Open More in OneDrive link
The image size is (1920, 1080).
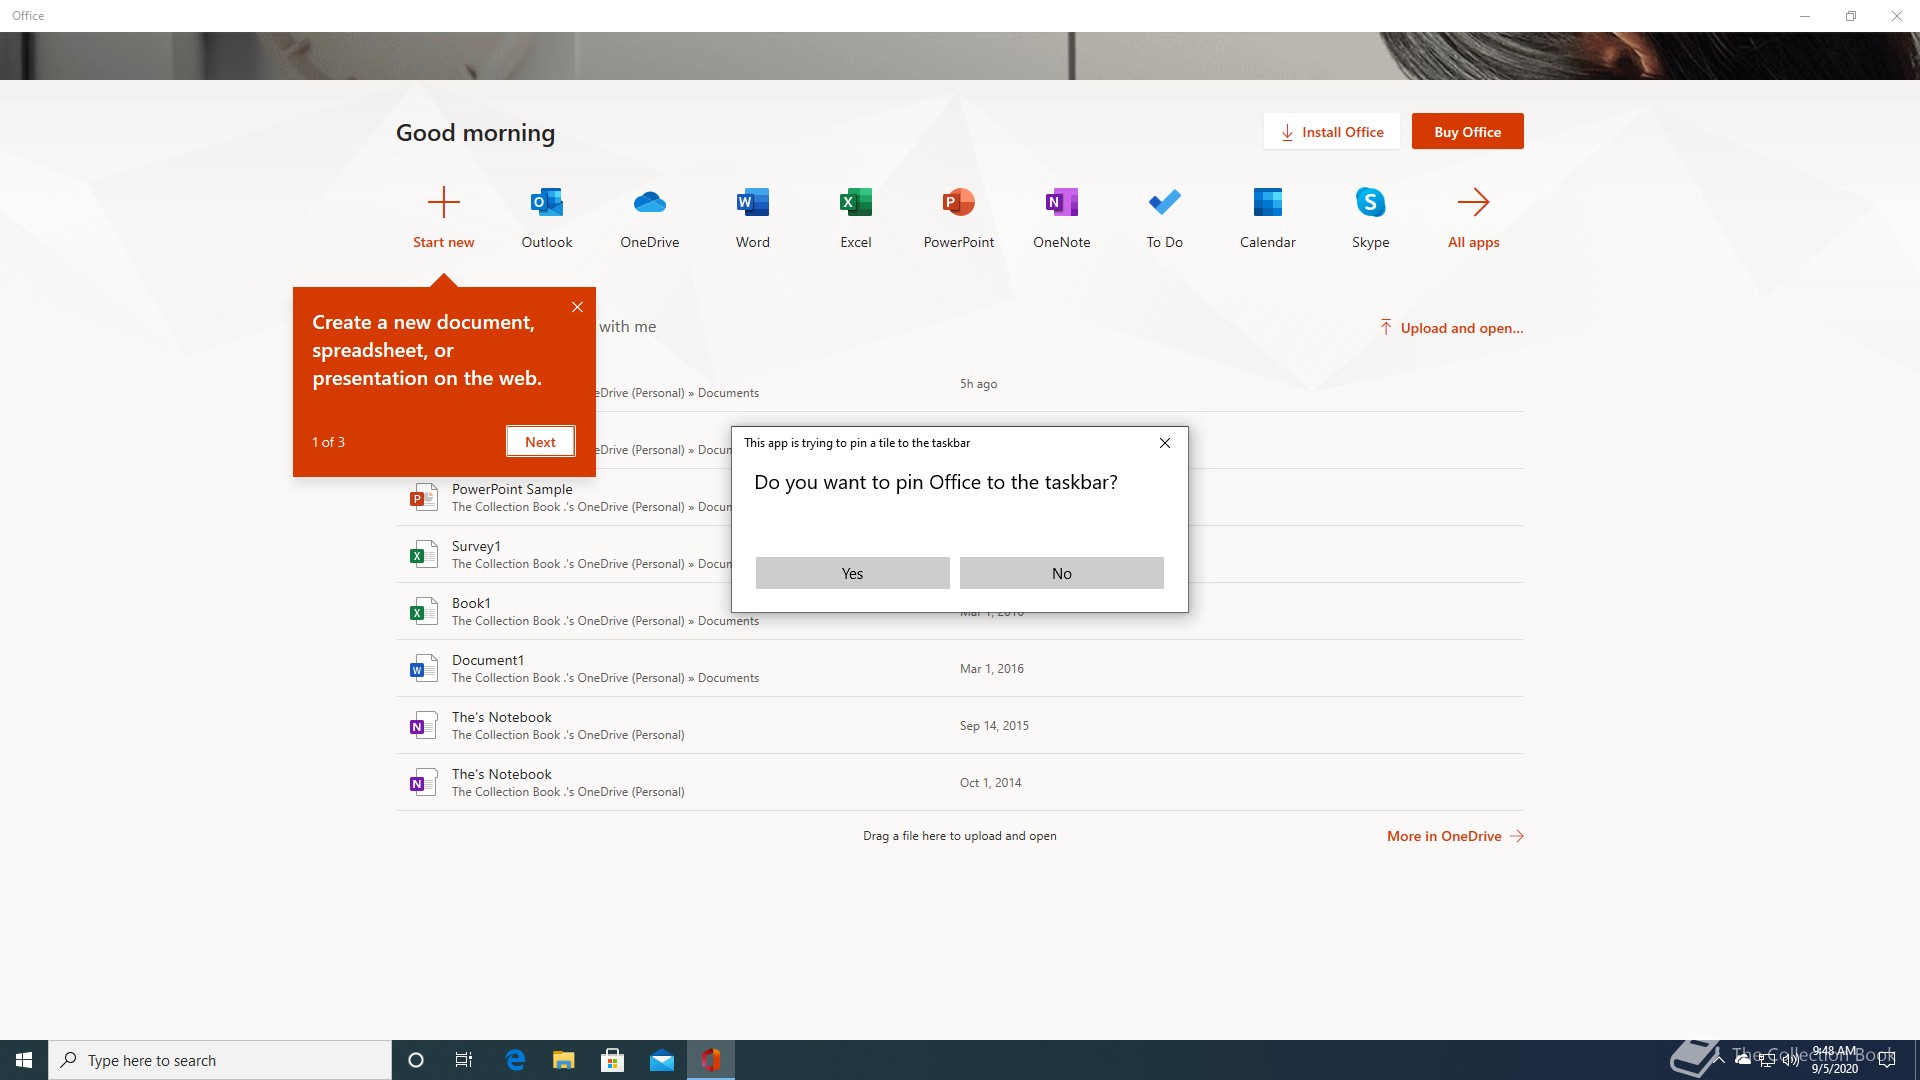tap(1455, 836)
